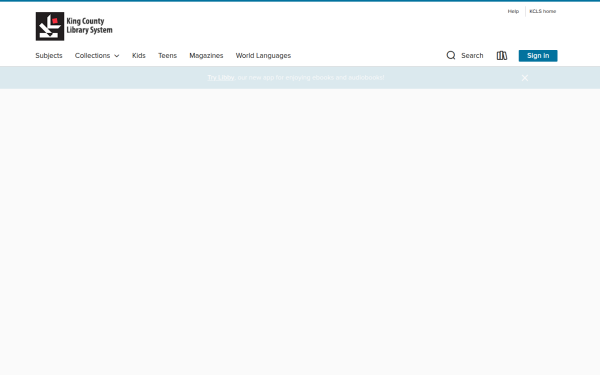Open the Help link
600x375 pixels.
click(x=513, y=11)
